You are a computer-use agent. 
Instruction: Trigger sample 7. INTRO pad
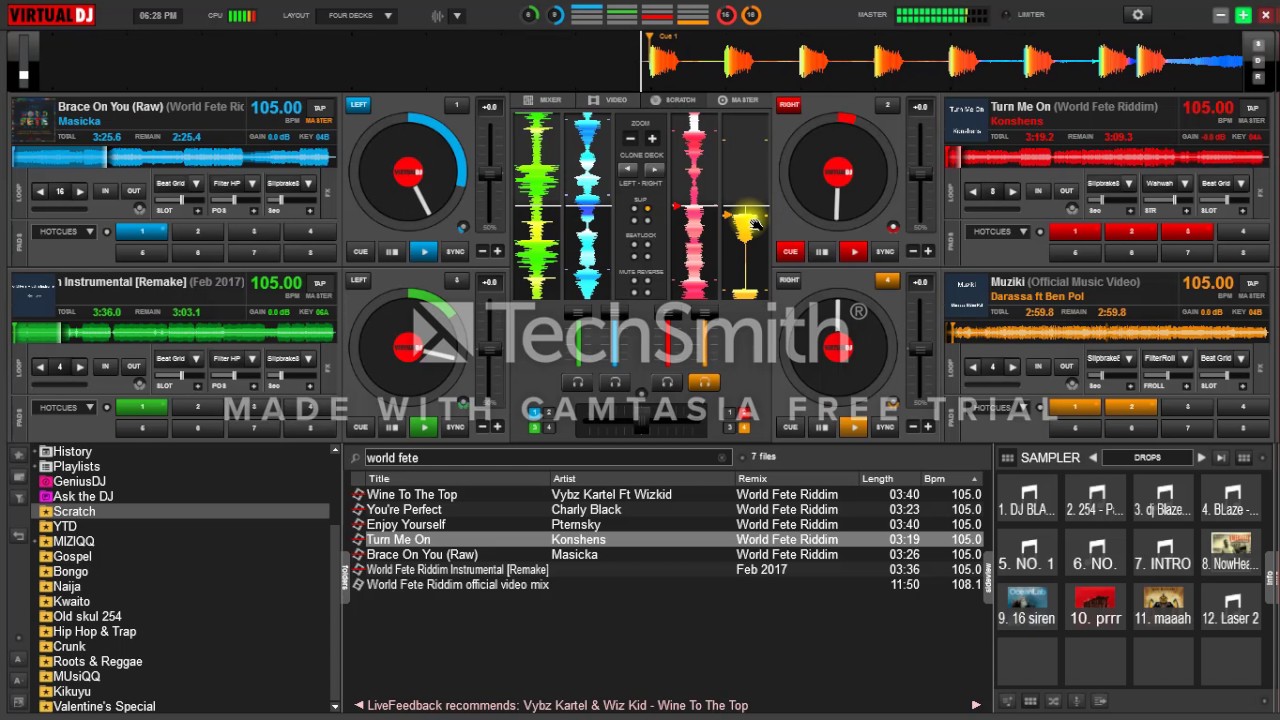1164,552
